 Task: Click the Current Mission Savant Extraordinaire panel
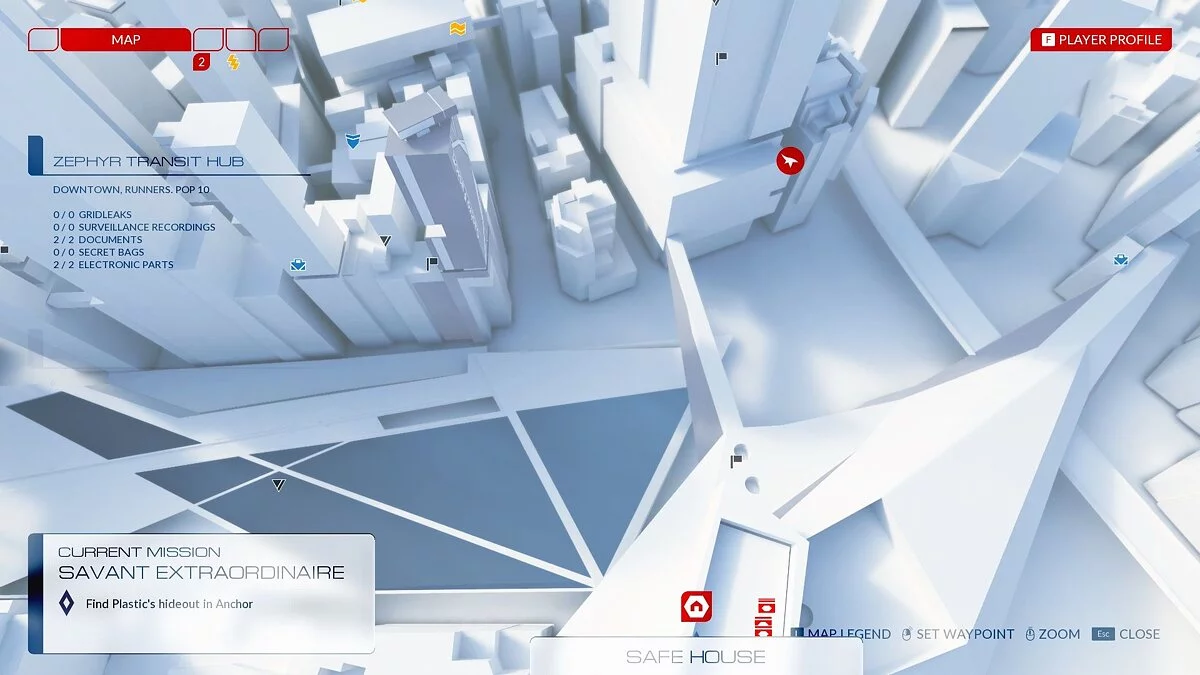click(201, 593)
